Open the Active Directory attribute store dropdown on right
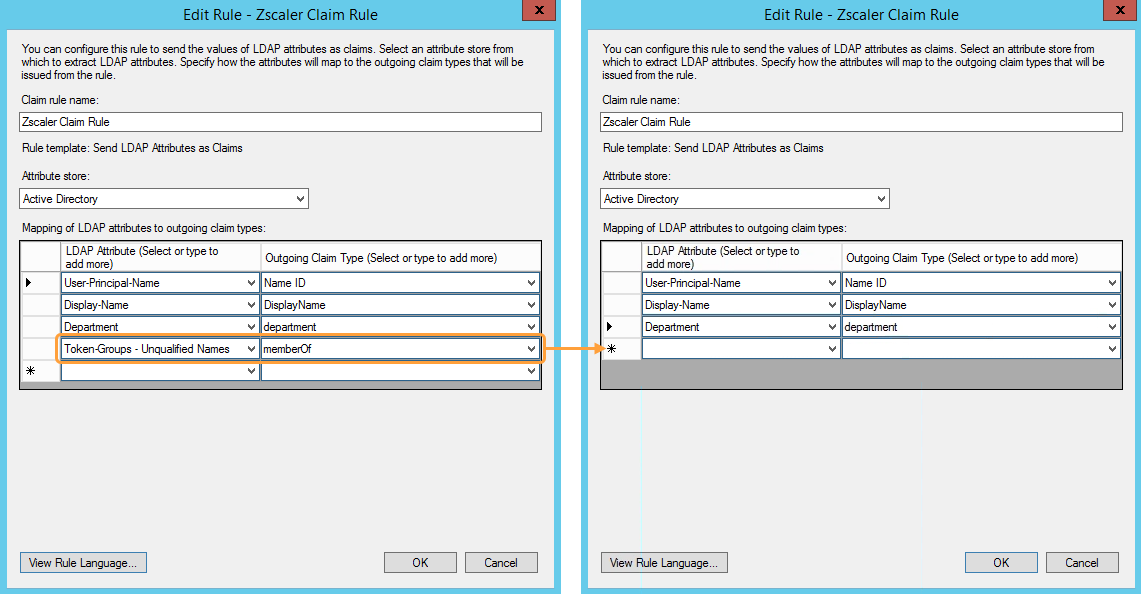The width and height of the screenshot is (1141, 594). click(x=879, y=198)
